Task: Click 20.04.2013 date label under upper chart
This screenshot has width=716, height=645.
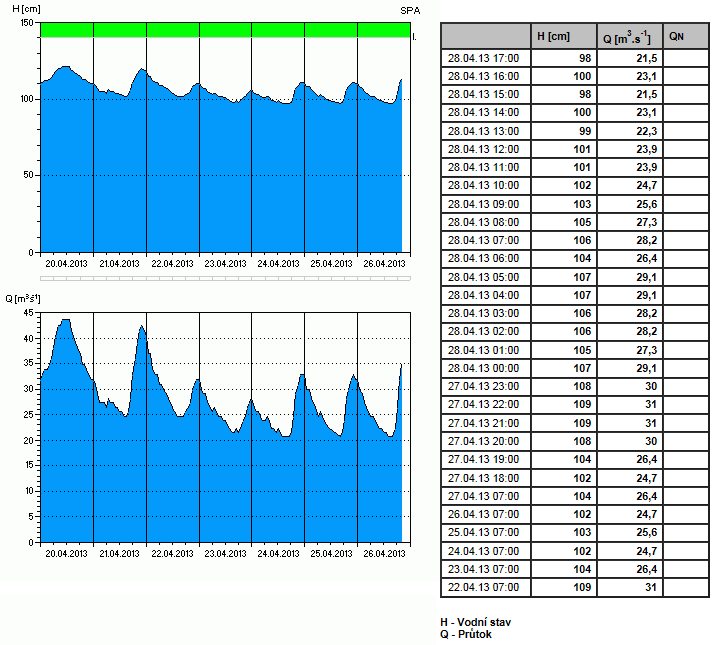Action: (x=67, y=264)
